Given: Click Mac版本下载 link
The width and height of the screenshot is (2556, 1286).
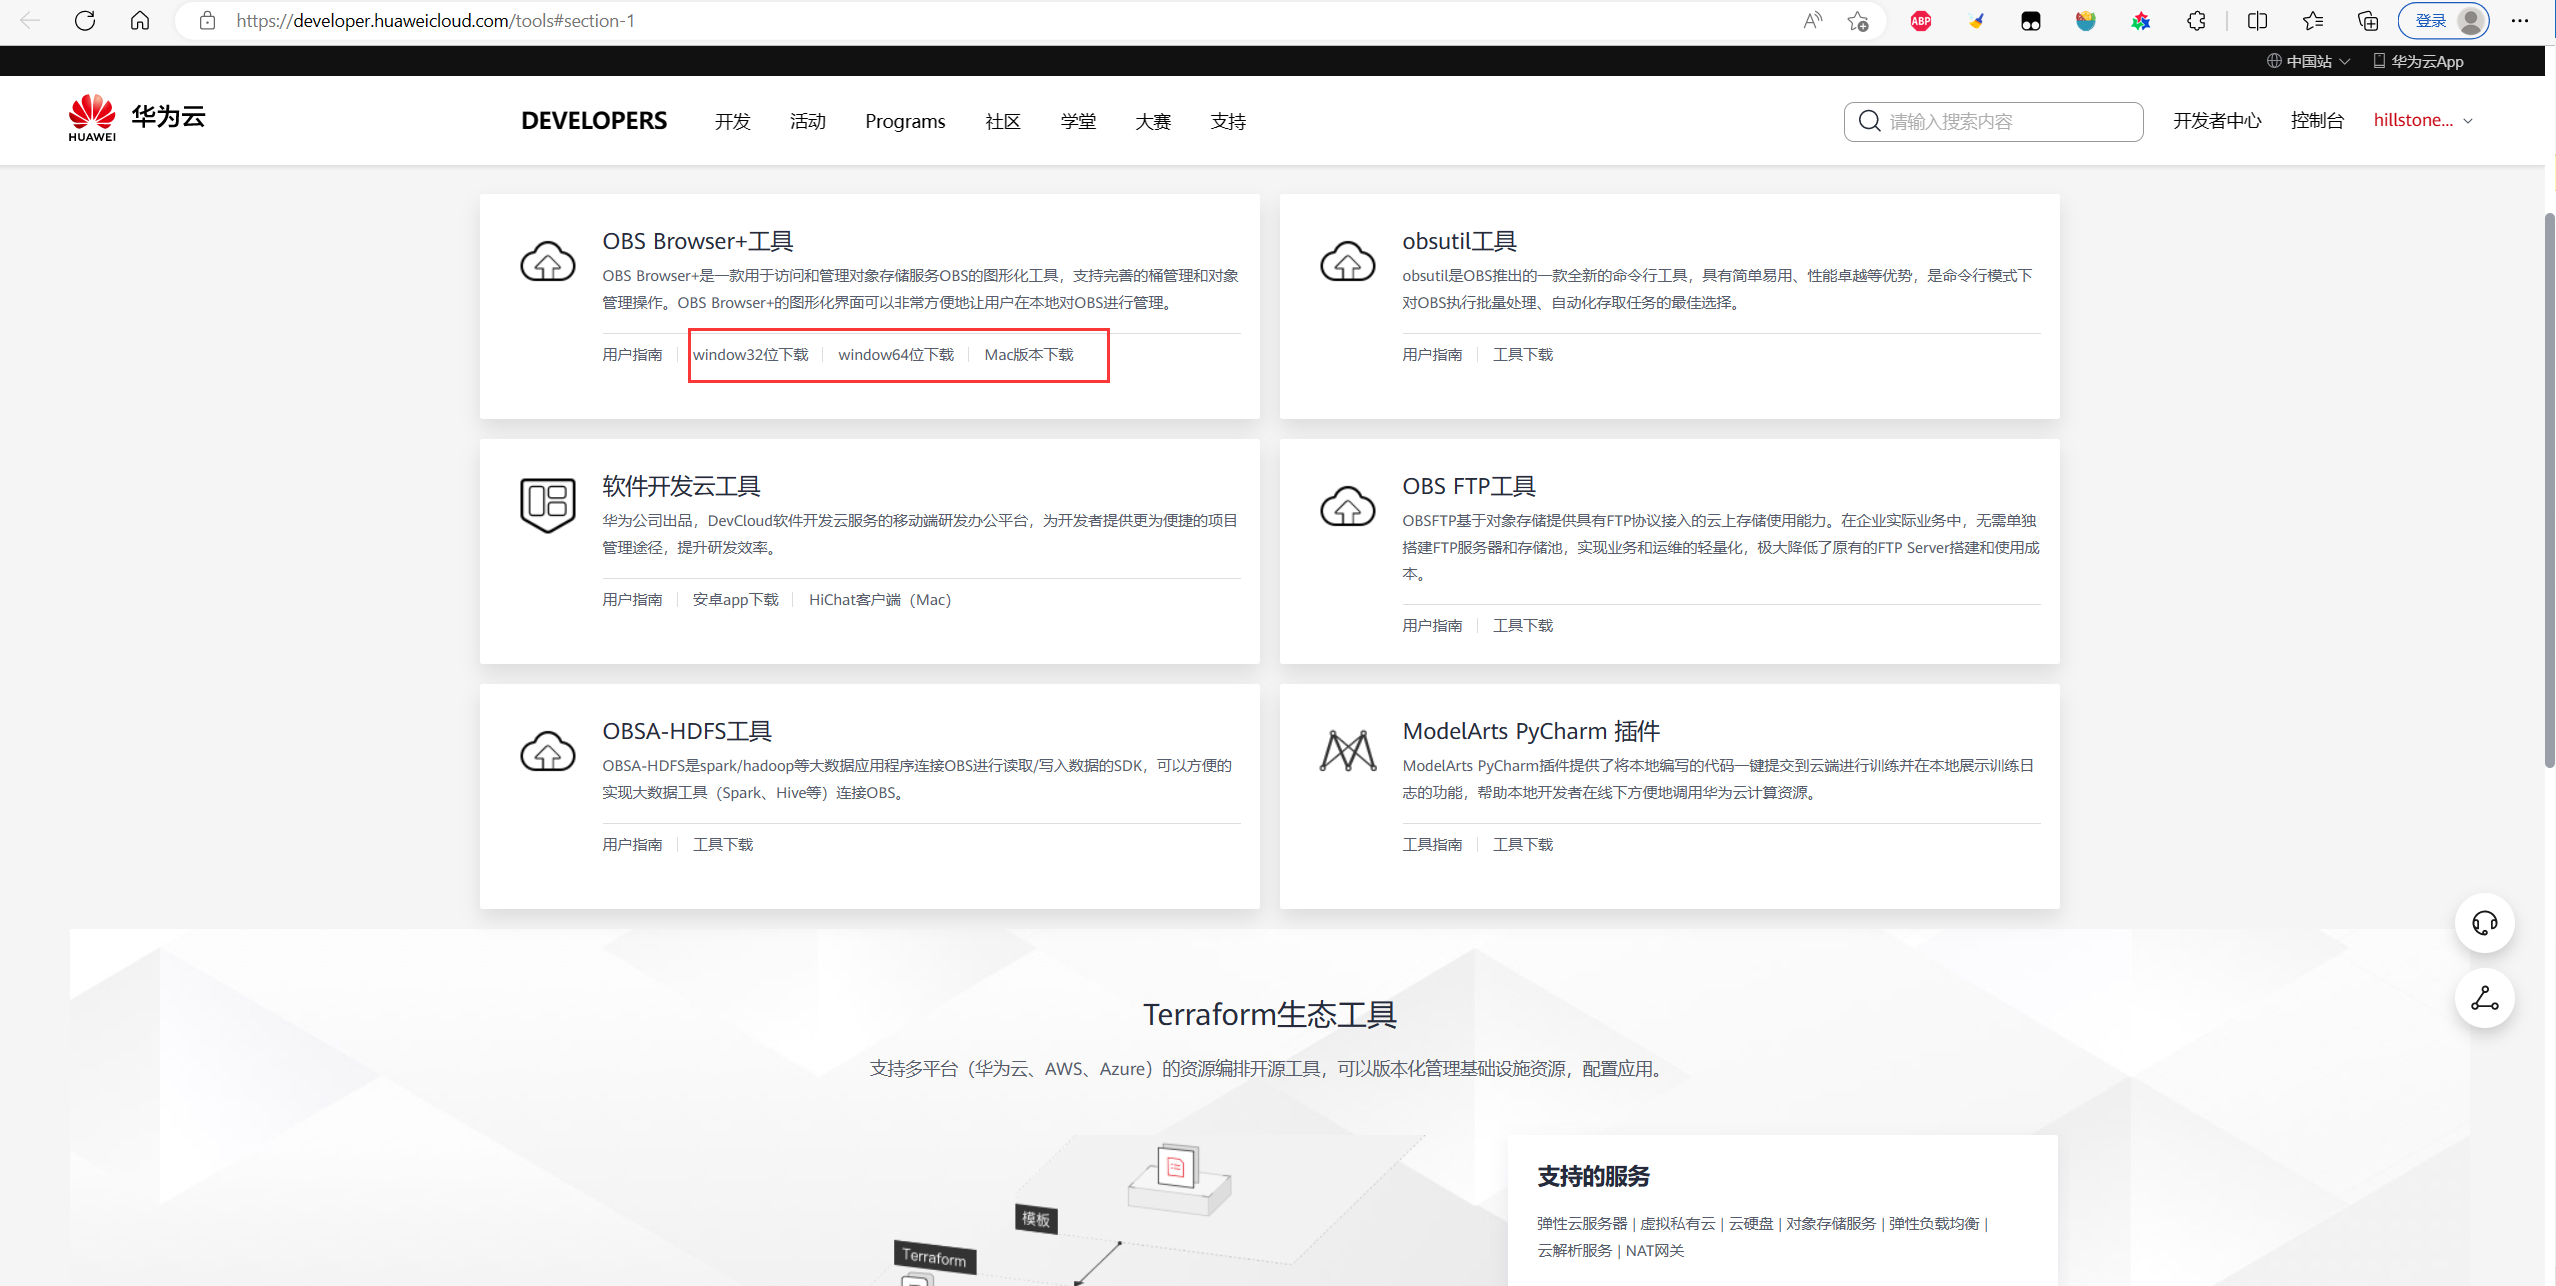Looking at the screenshot, I should tap(1029, 354).
